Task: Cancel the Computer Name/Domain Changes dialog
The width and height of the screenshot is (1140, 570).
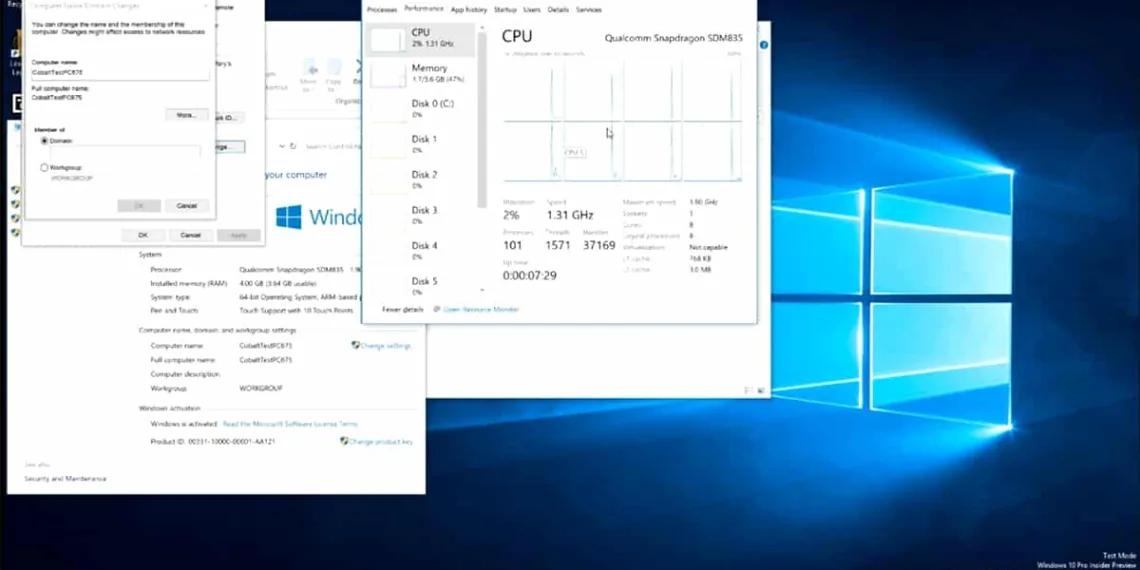Action: point(187,205)
